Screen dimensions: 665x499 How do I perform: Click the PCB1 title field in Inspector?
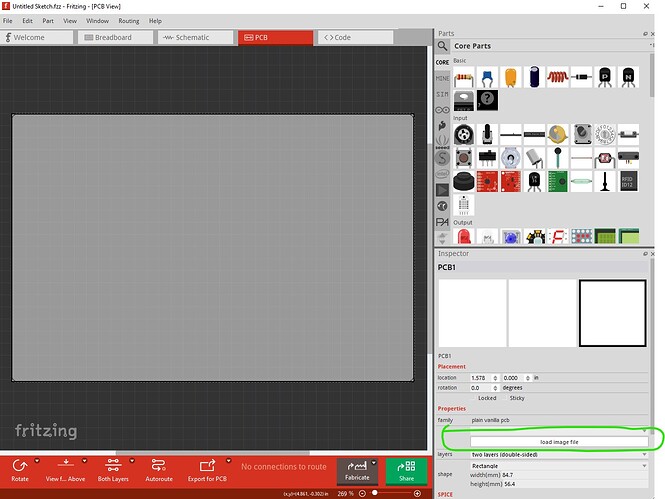[x=542, y=267]
